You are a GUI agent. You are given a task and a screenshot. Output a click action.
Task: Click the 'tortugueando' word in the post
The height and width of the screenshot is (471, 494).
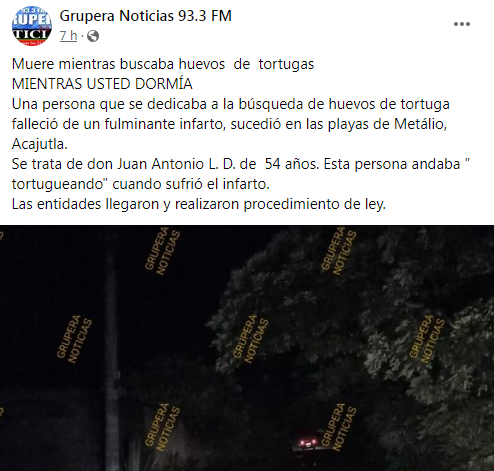click(58, 184)
